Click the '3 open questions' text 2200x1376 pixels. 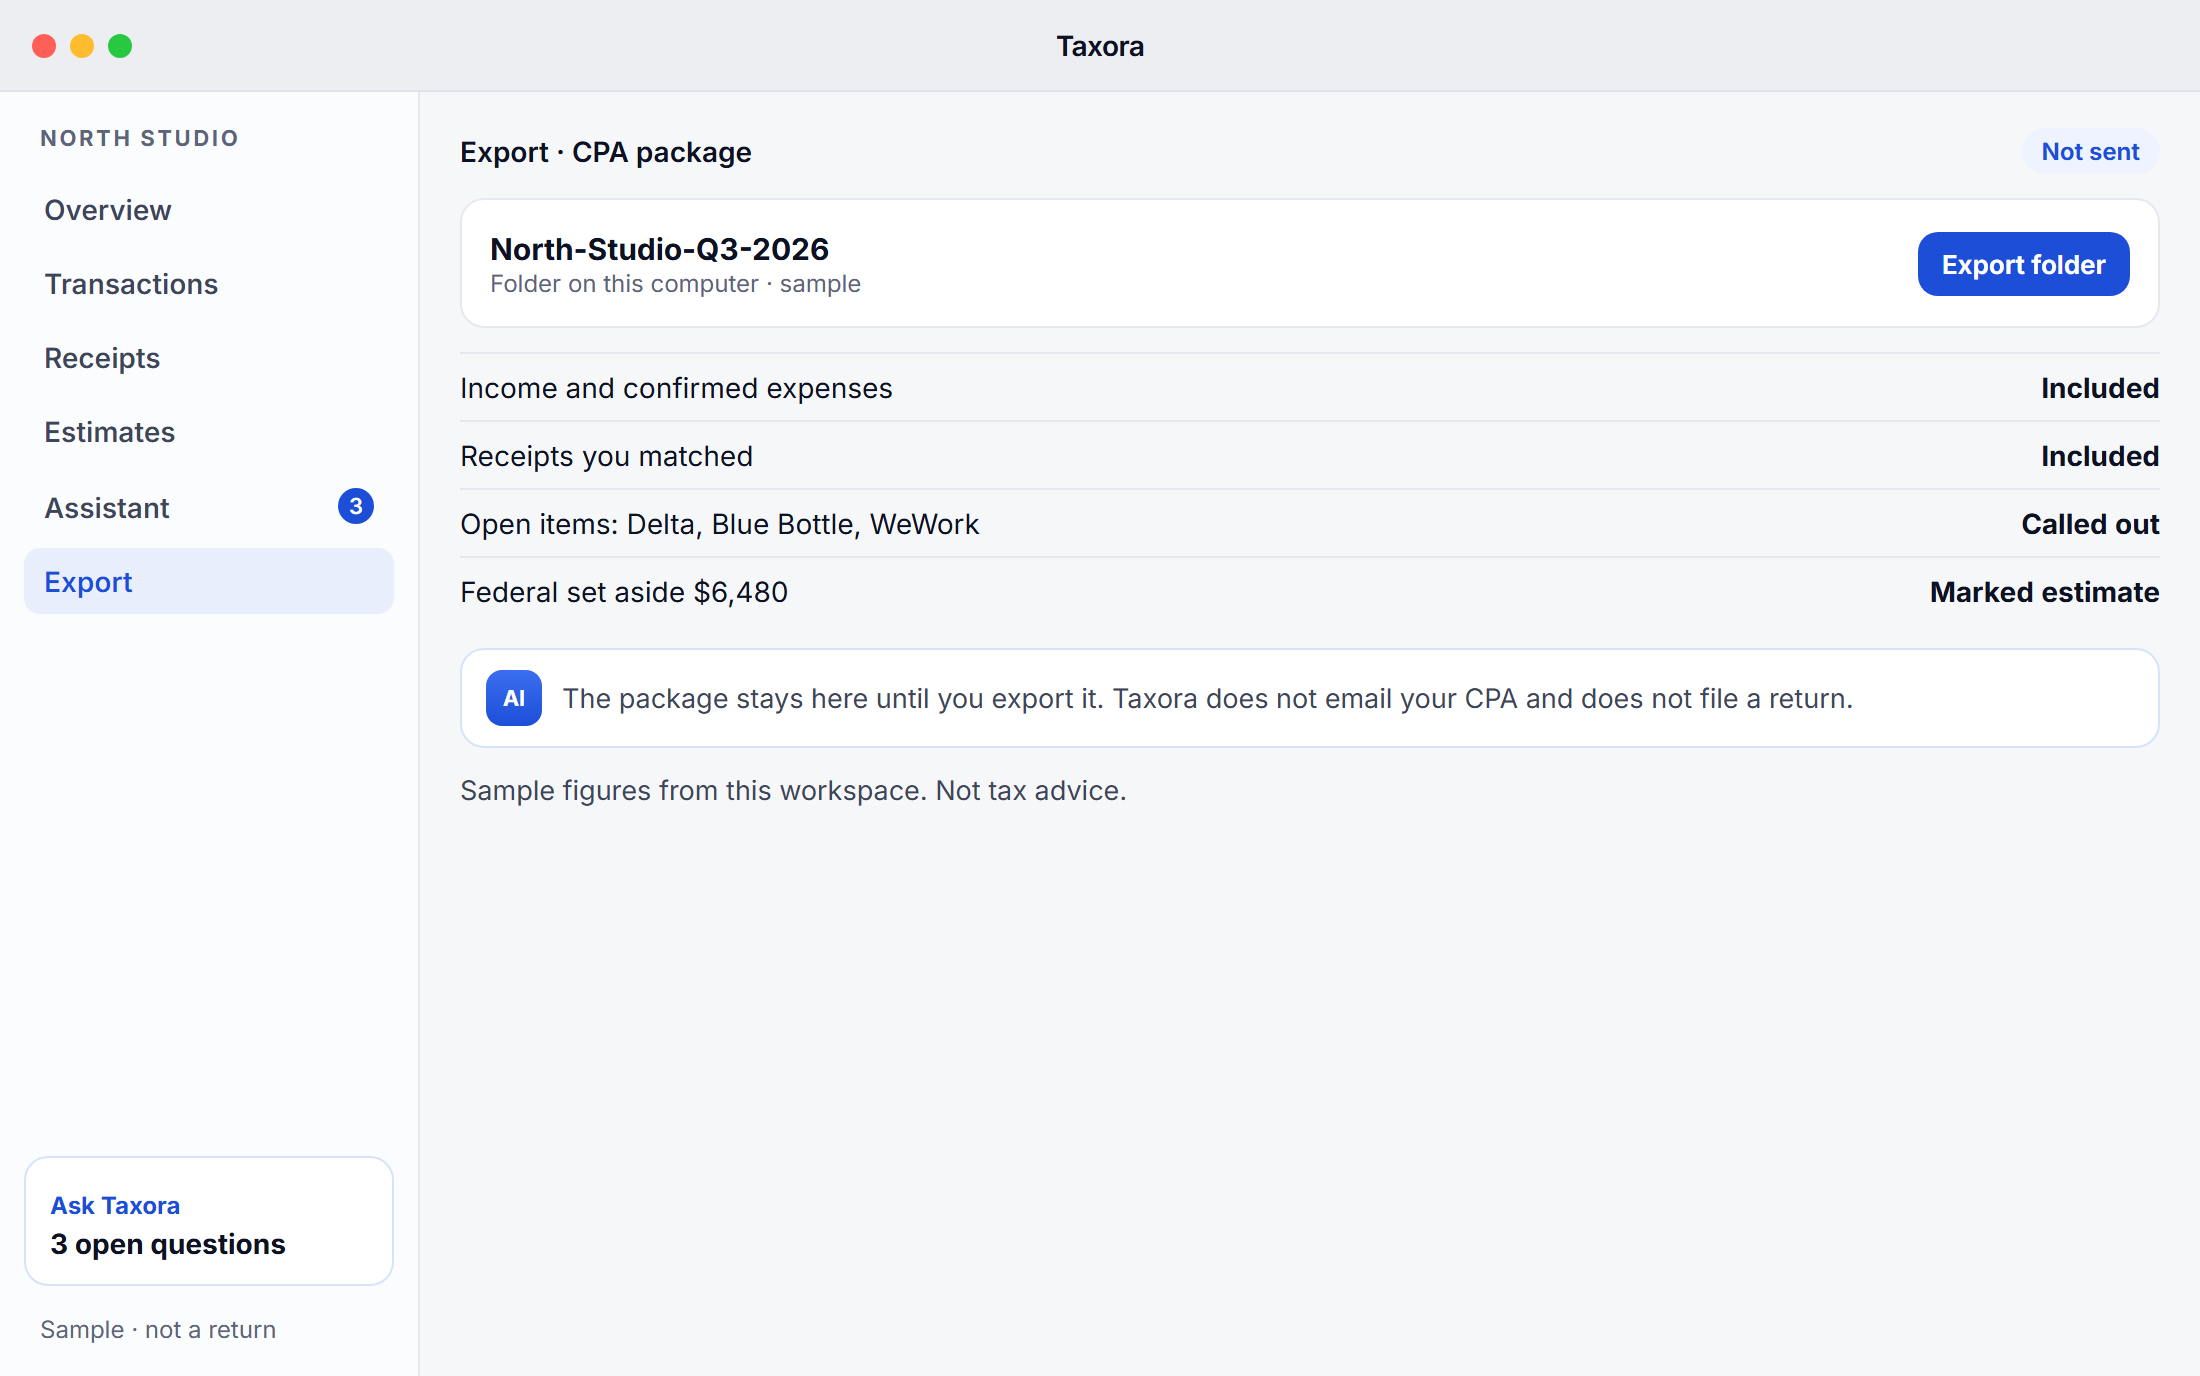(168, 1244)
